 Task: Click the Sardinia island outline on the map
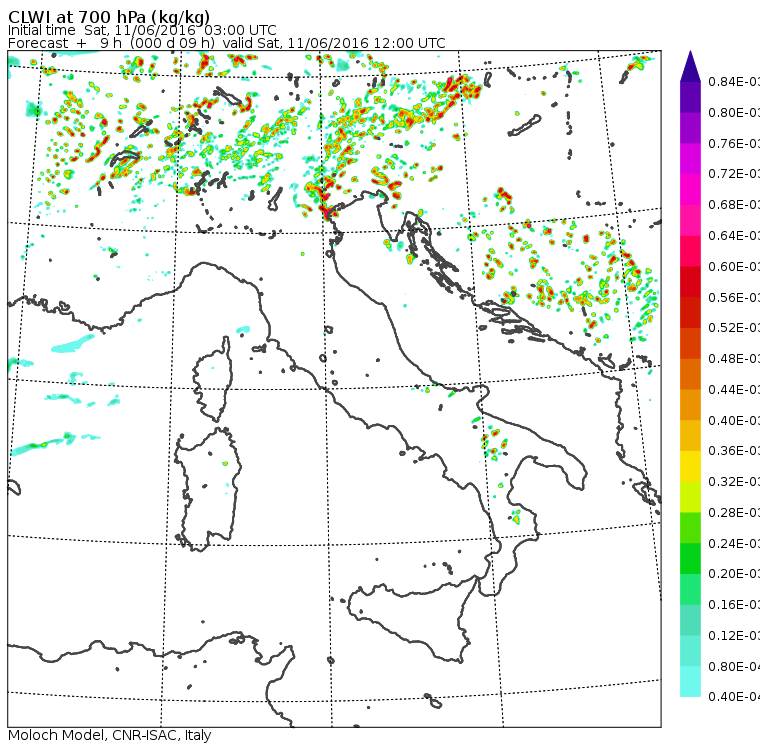[x=207, y=490]
